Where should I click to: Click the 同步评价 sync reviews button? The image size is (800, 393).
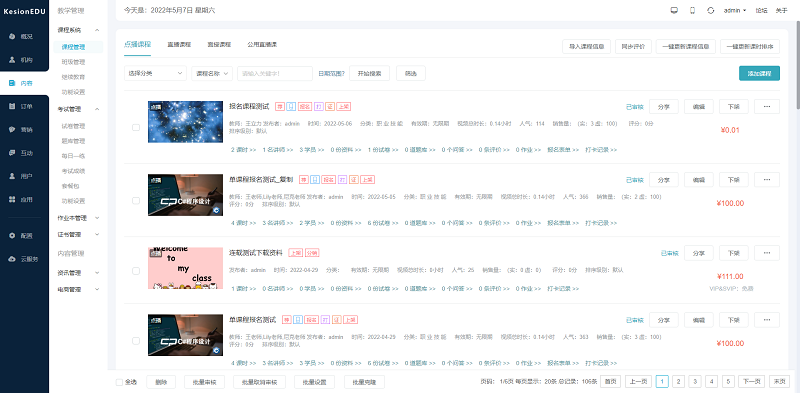(x=633, y=46)
